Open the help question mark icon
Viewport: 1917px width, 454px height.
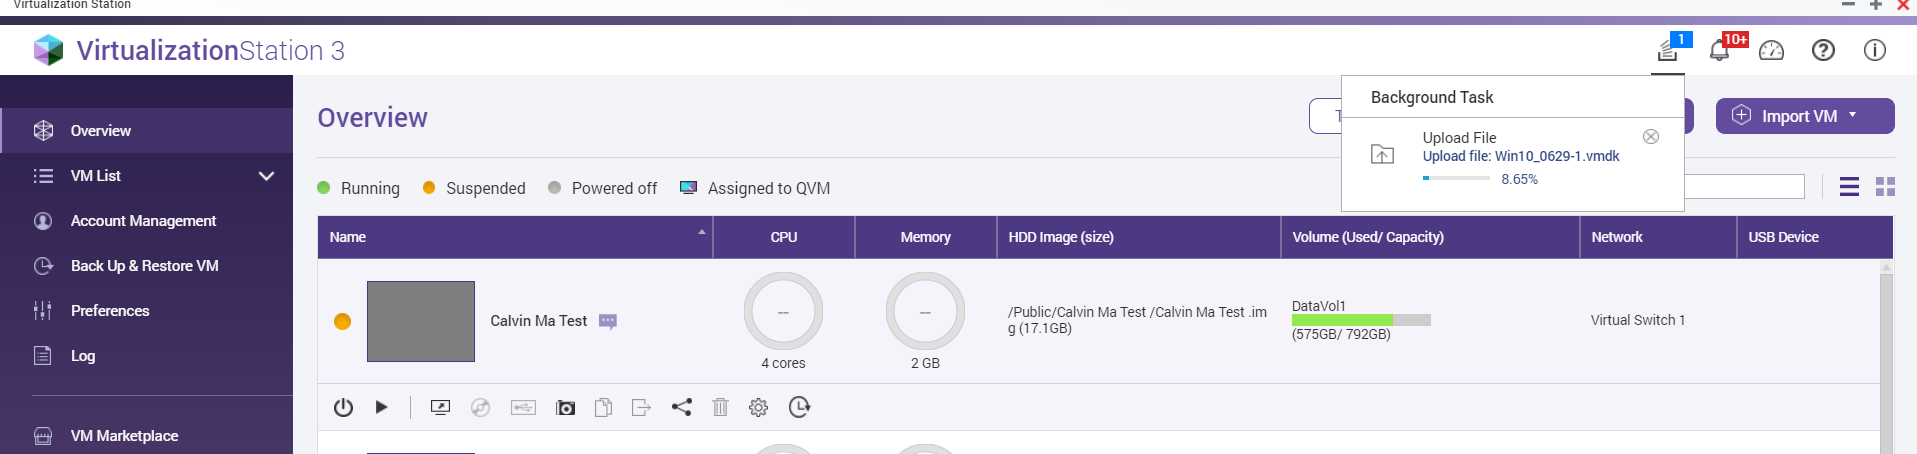pos(1823,50)
